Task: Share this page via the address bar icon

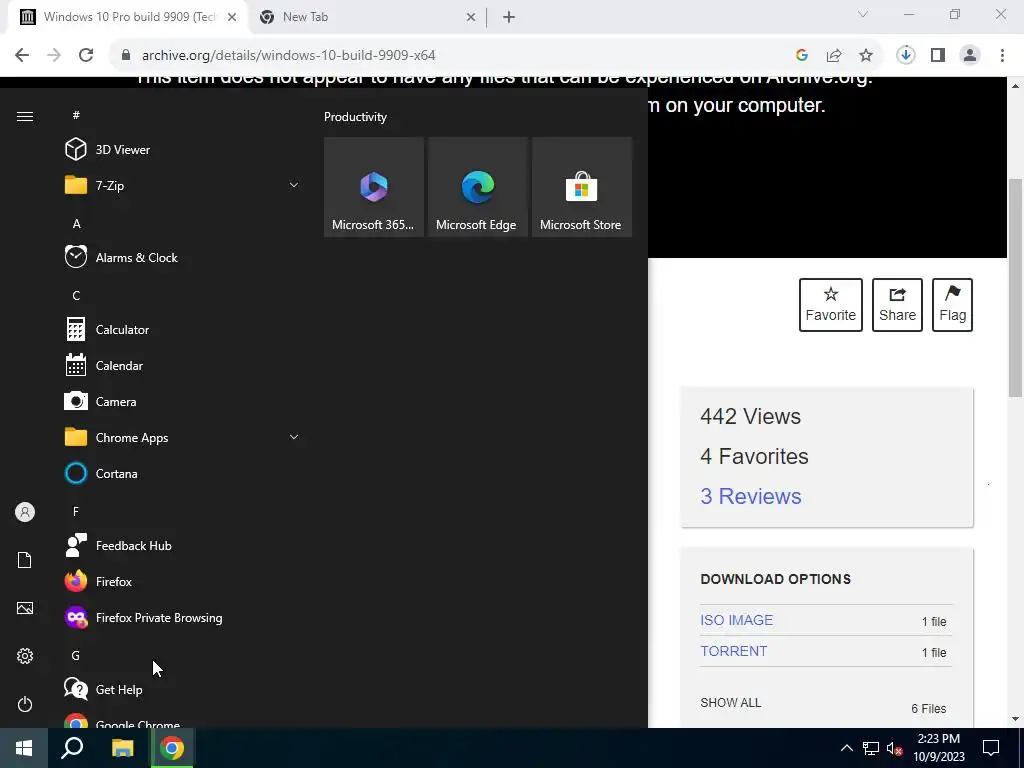Action: point(834,56)
